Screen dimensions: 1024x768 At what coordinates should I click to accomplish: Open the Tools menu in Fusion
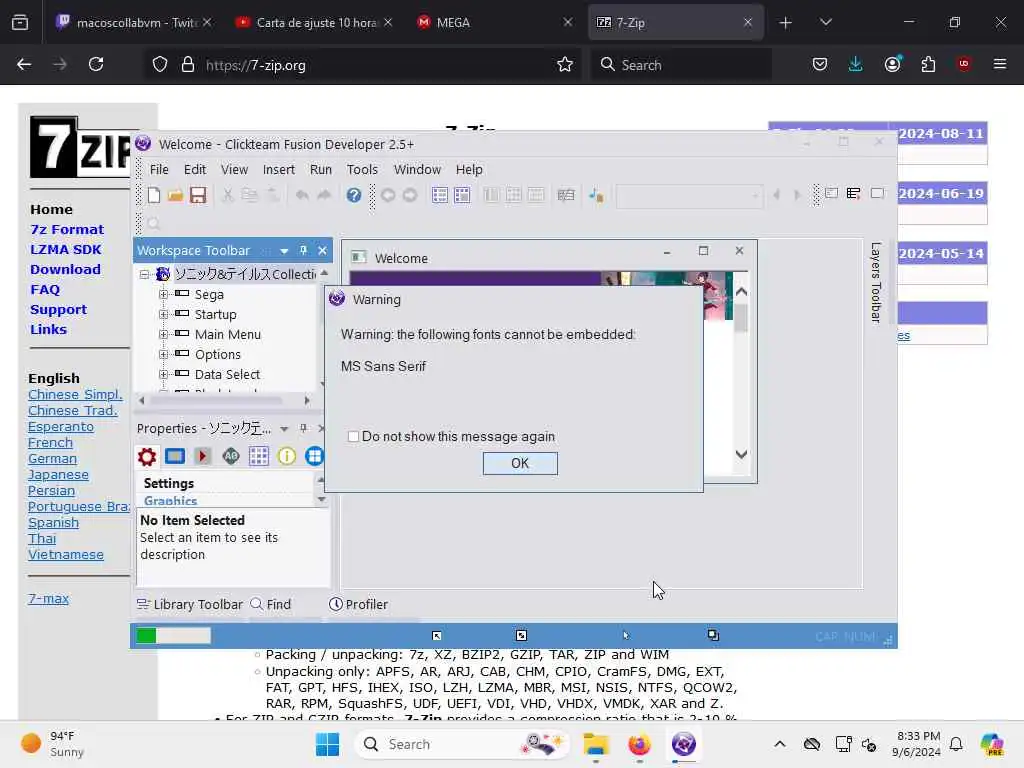pos(362,169)
